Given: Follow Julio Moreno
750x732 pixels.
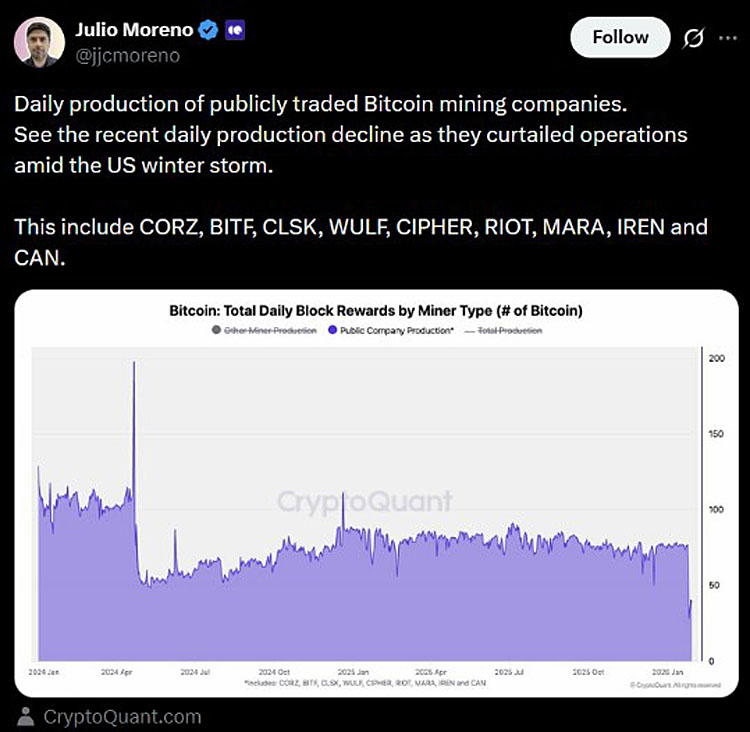Looking at the screenshot, I should (620, 37).
